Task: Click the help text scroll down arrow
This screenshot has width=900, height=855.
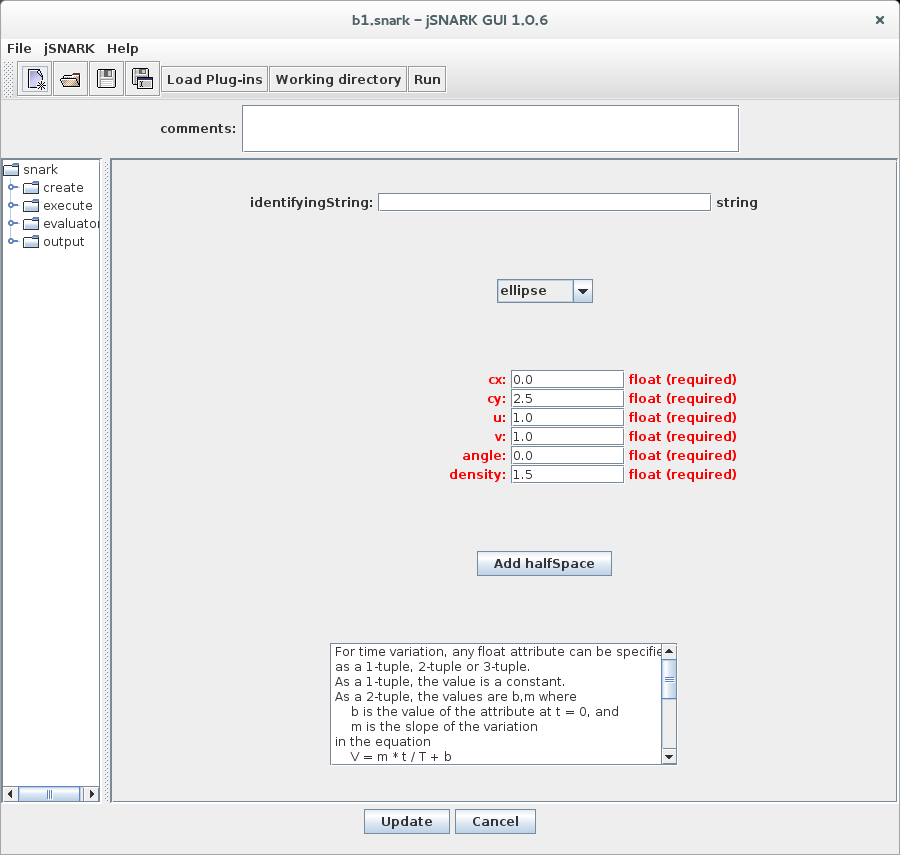Action: [669, 757]
